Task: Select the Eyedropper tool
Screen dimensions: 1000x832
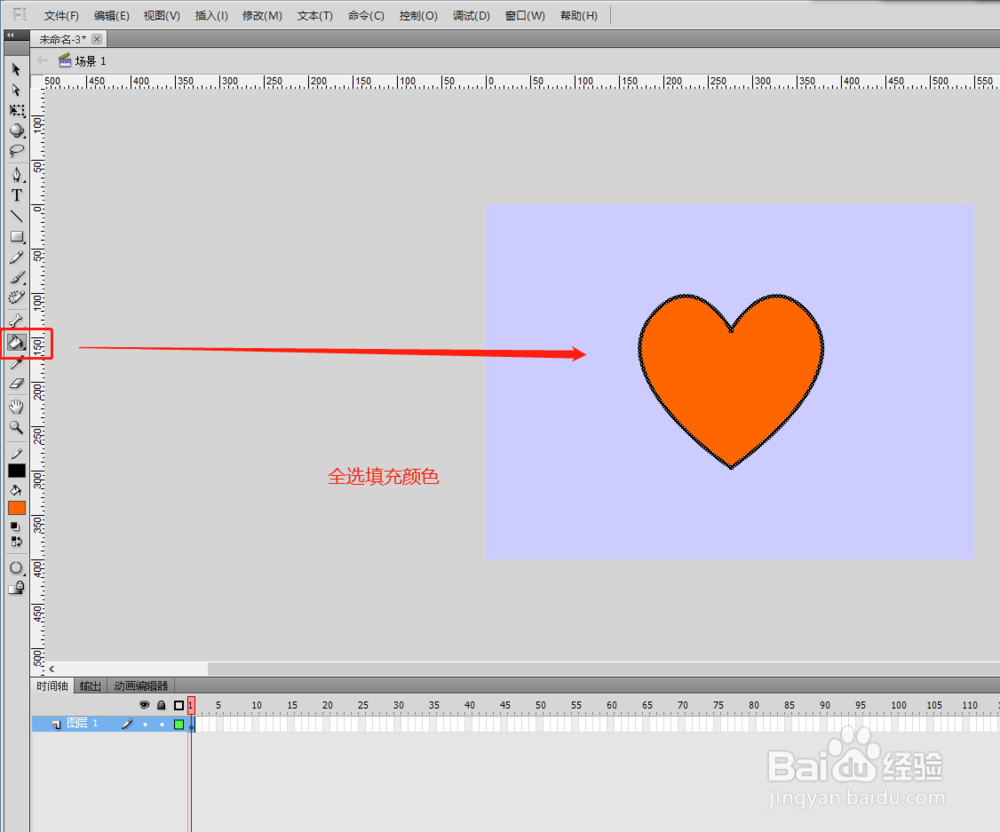Action: coord(17,363)
